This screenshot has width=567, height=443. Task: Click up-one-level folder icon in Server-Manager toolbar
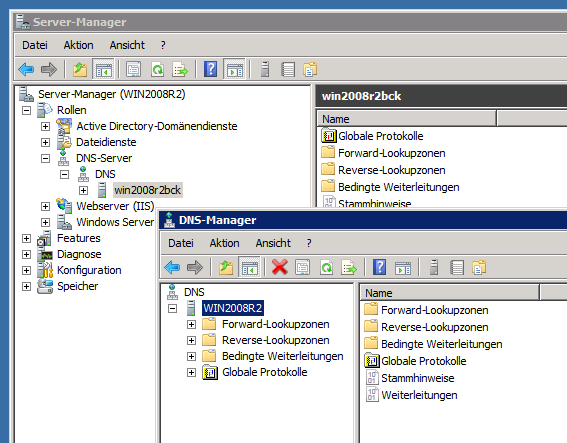pos(80,69)
